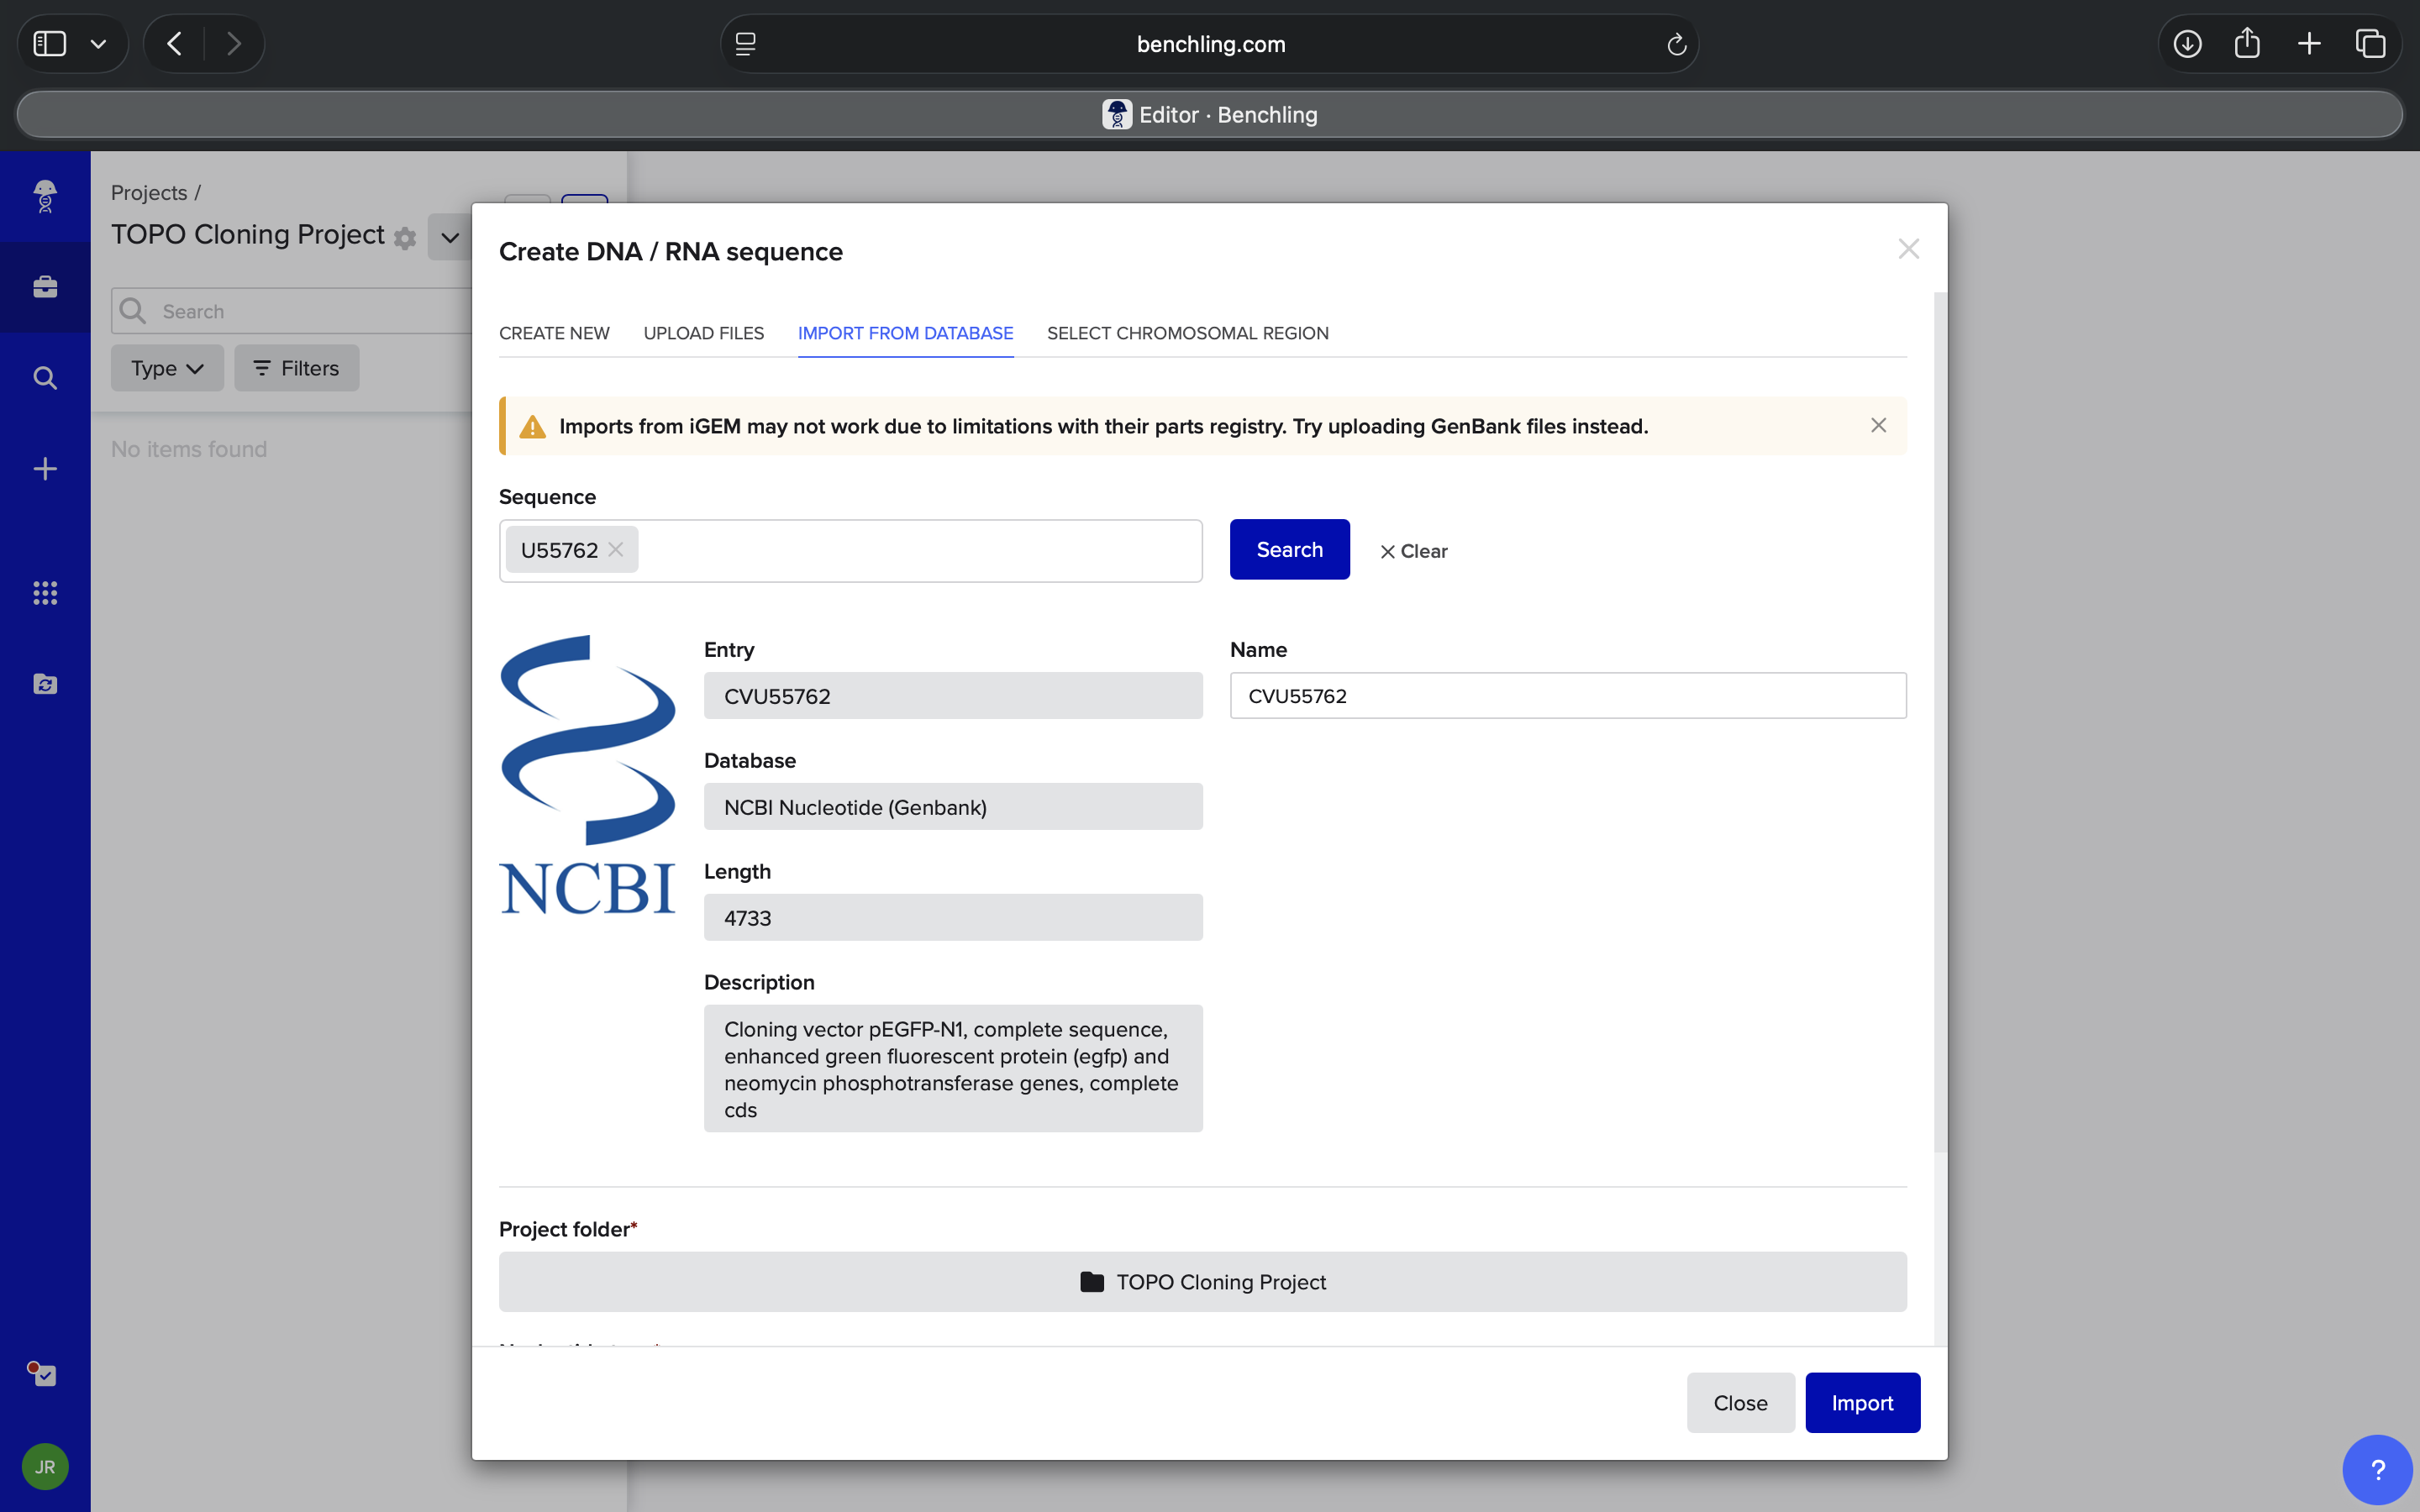Clear the sequence search
Image resolution: width=2420 pixels, height=1512 pixels.
tap(1414, 551)
